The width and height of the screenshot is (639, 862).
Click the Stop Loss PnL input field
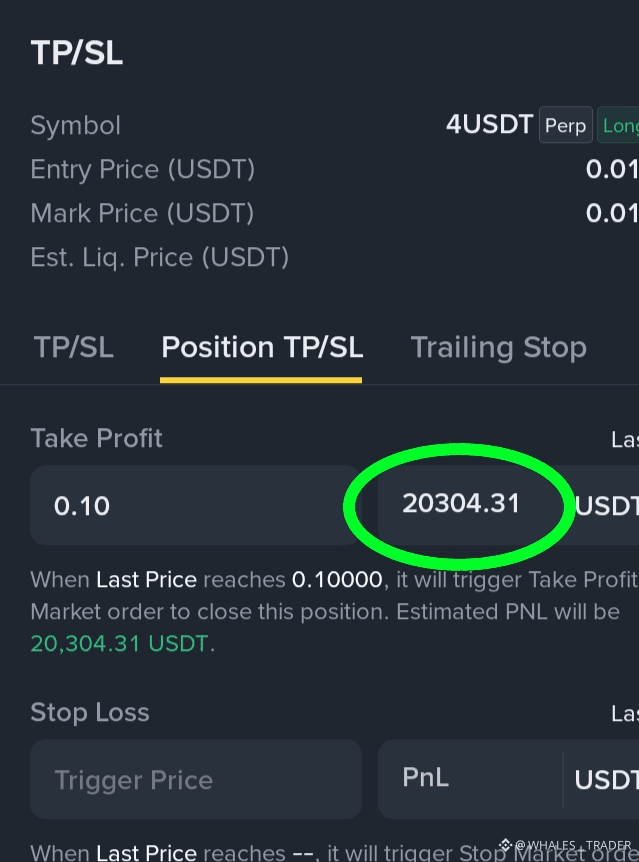click(470, 779)
